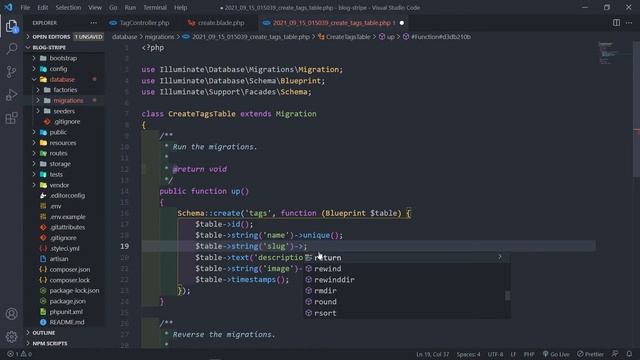This screenshot has height=360, width=640.
Task: Open the Selection menu
Action: [68, 7]
